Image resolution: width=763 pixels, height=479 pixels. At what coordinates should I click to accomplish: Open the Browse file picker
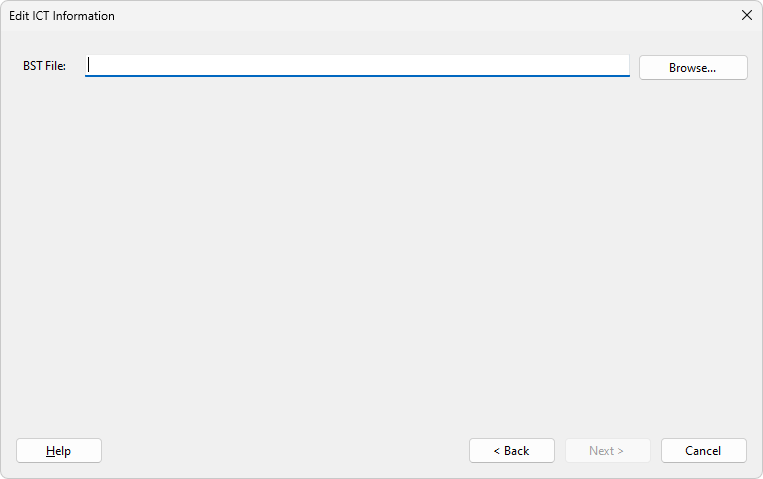(x=692, y=68)
